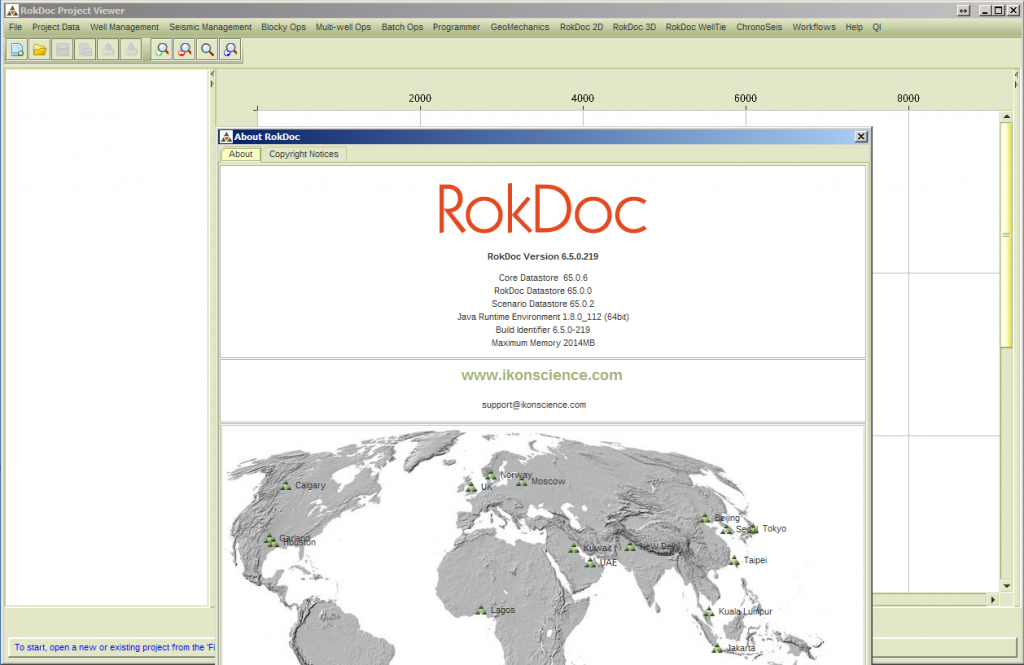This screenshot has width=1024, height=665.
Task: Close the About RokDoc dialog
Action: click(x=861, y=136)
